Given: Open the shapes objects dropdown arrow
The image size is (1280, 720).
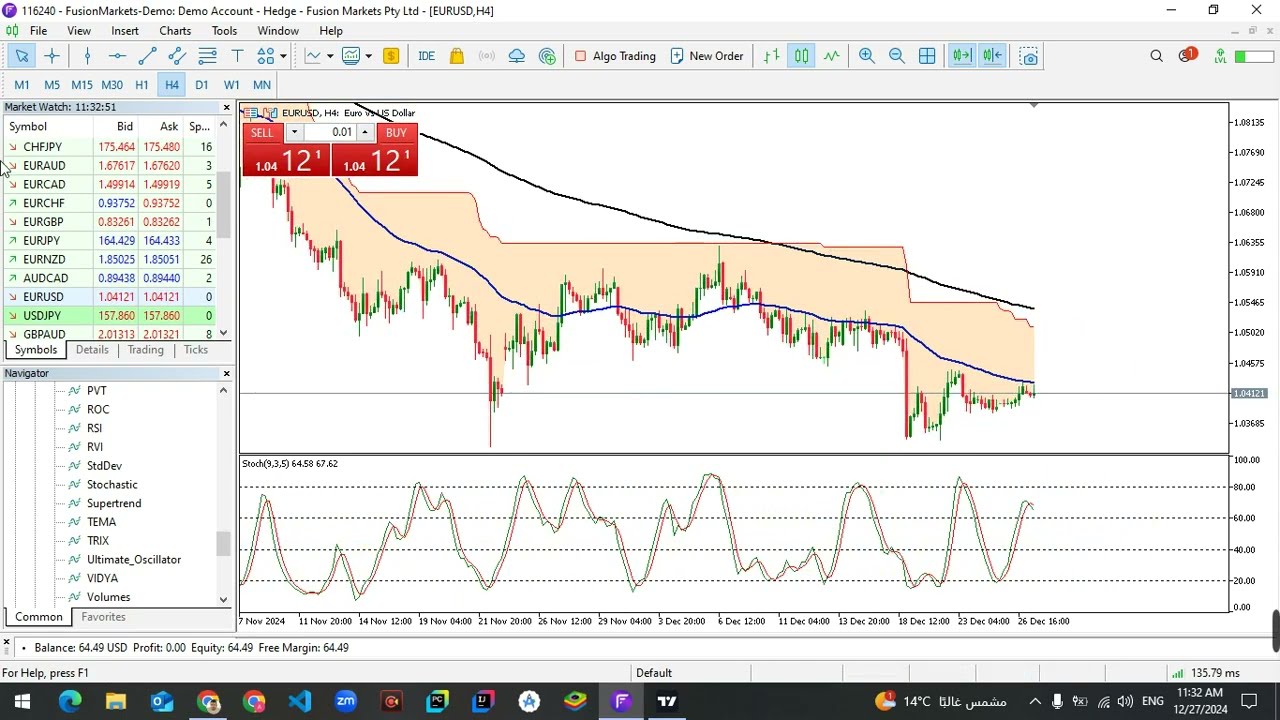Looking at the screenshot, I should coord(283,56).
